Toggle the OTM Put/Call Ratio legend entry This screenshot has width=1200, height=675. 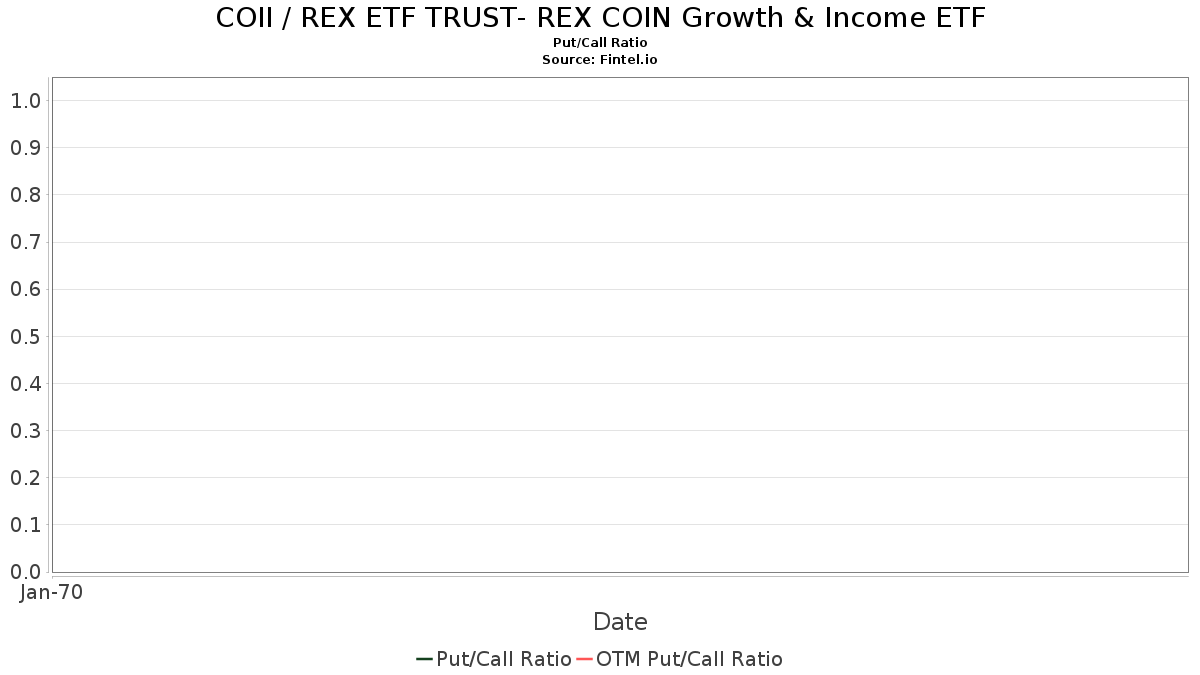pos(680,659)
